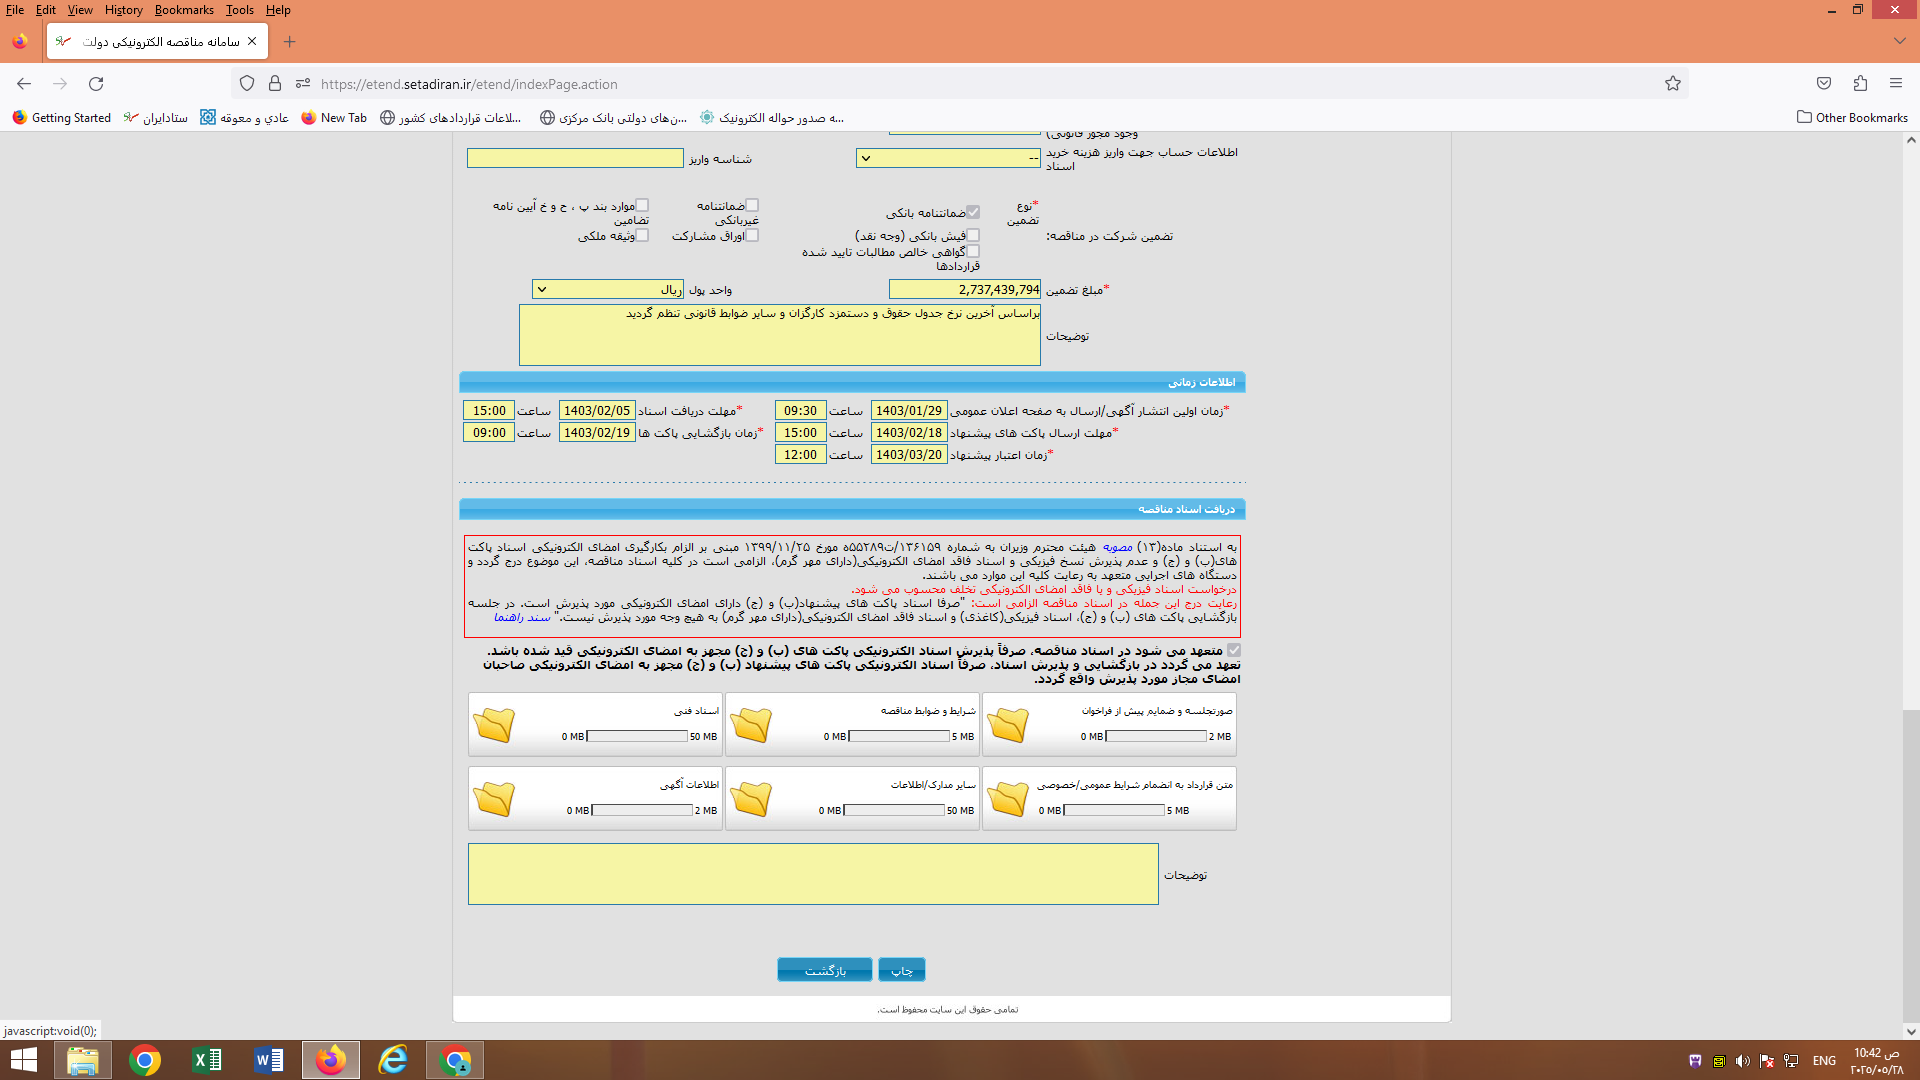Viewport: 1920px width, 1080px height.
Task: Open volume control in system tray
Action: pyautogui.click(x=1743, y=1061)
